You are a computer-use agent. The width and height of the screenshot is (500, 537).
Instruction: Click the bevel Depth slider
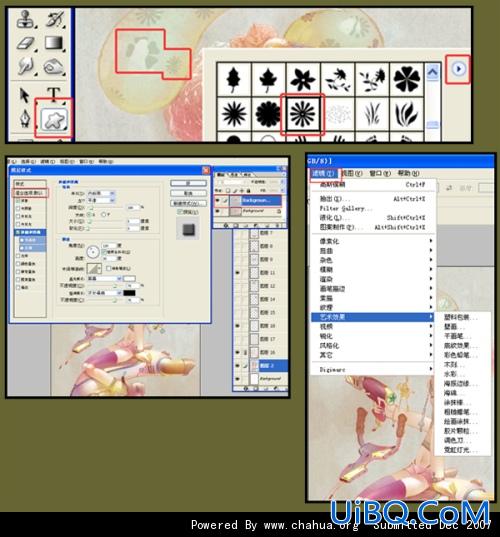pyautogui.click(x=105, y=208)
